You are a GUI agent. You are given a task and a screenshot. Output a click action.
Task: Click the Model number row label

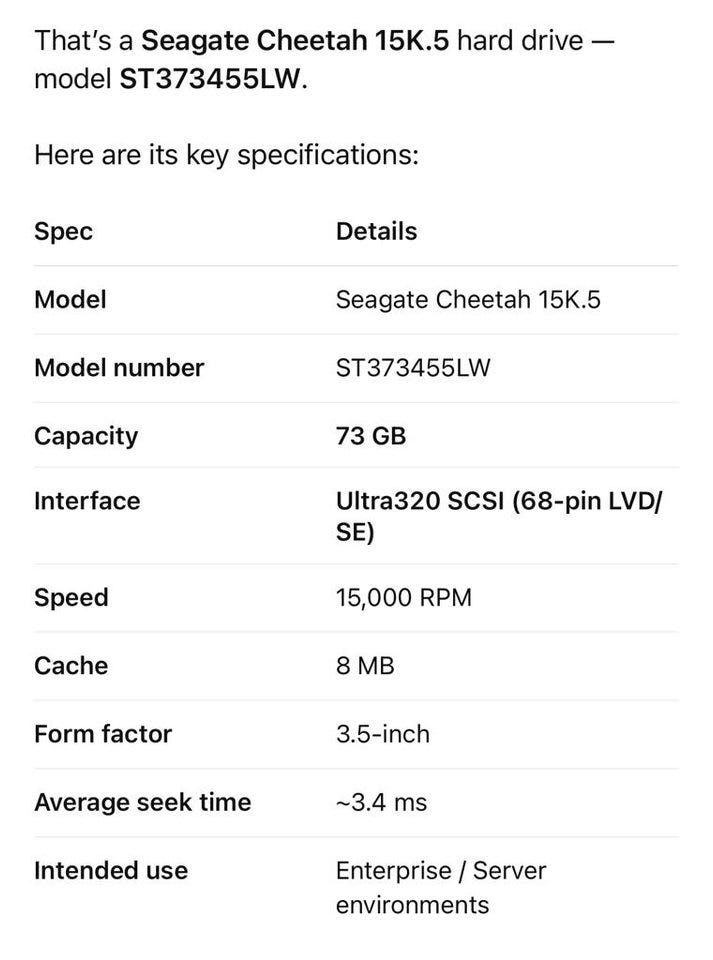click(x=118, y=368)
